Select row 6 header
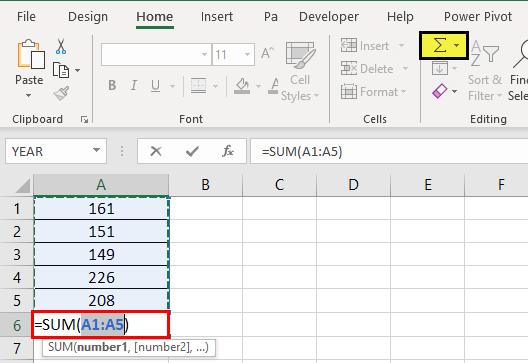 [x=17, y=325]
